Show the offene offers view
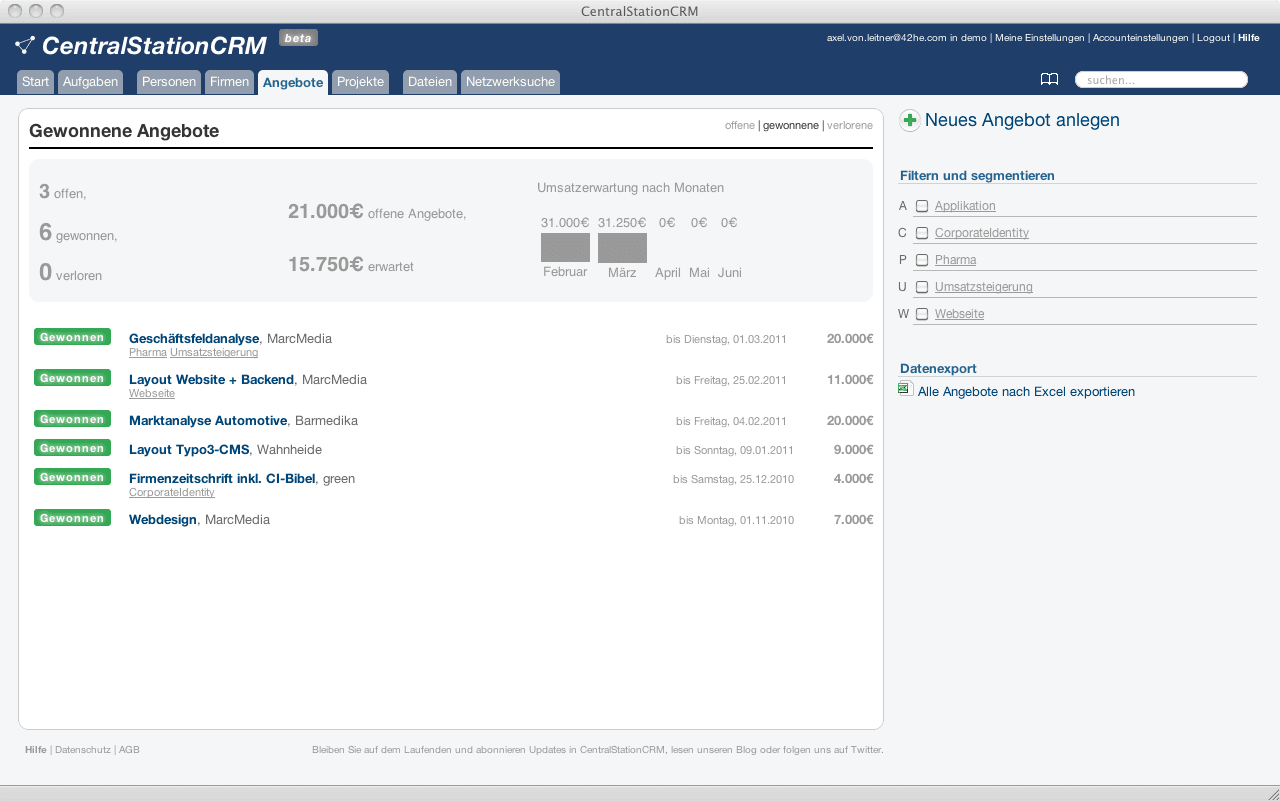The height and width of the screenshot is (801, 1280). click(739, 126)
